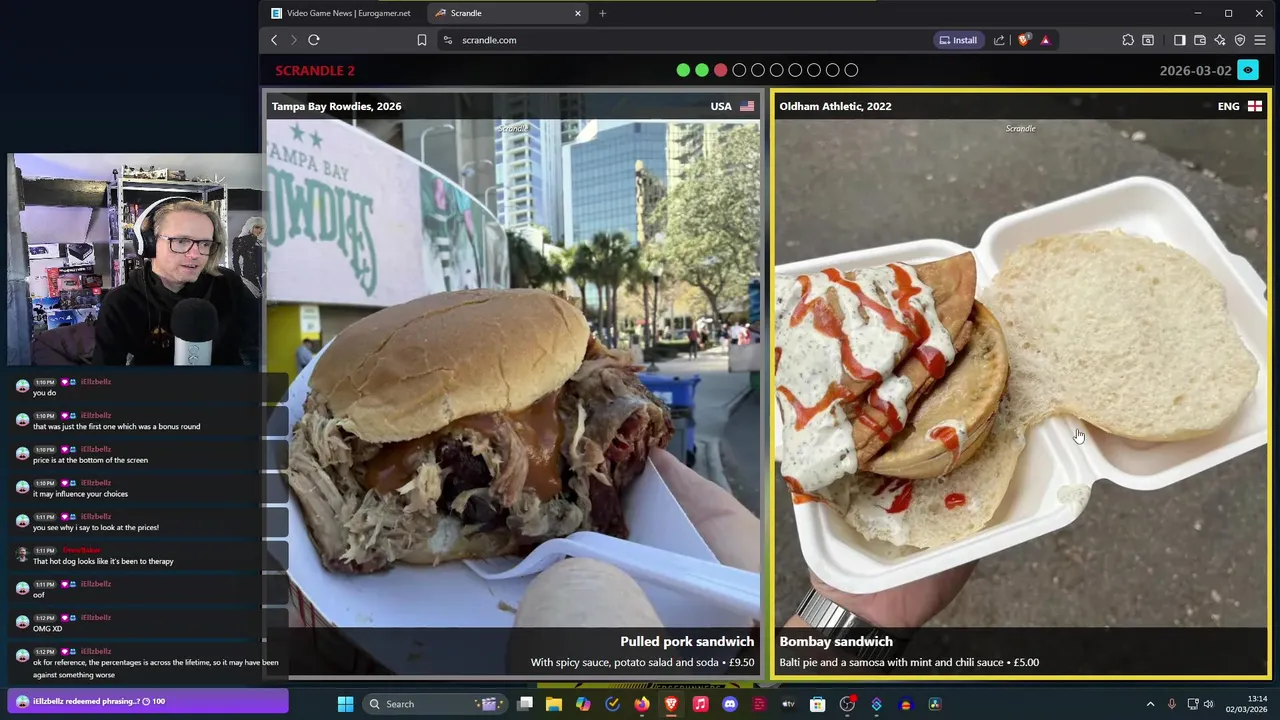Open the Brave Wallet icon
Image resolution: width=1280 pixels, height=720 pixels.
1200,40
